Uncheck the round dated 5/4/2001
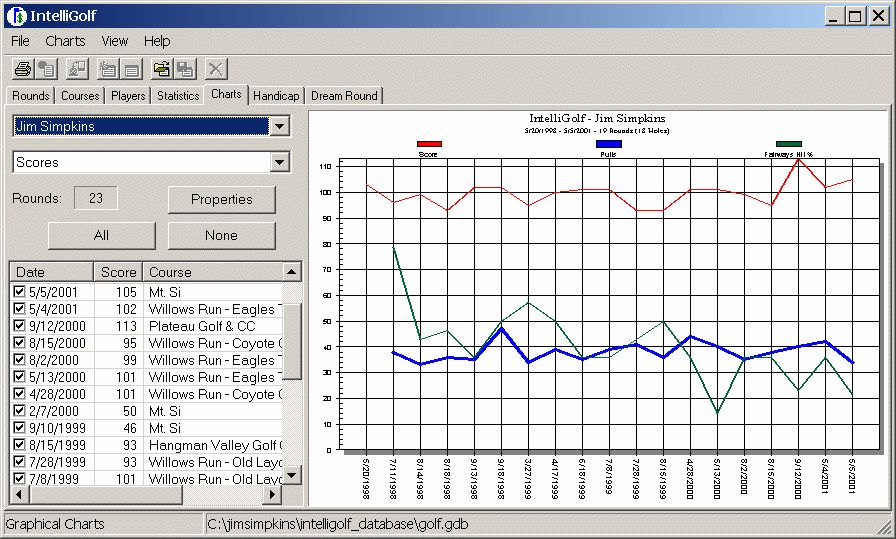 click(19, 309)
